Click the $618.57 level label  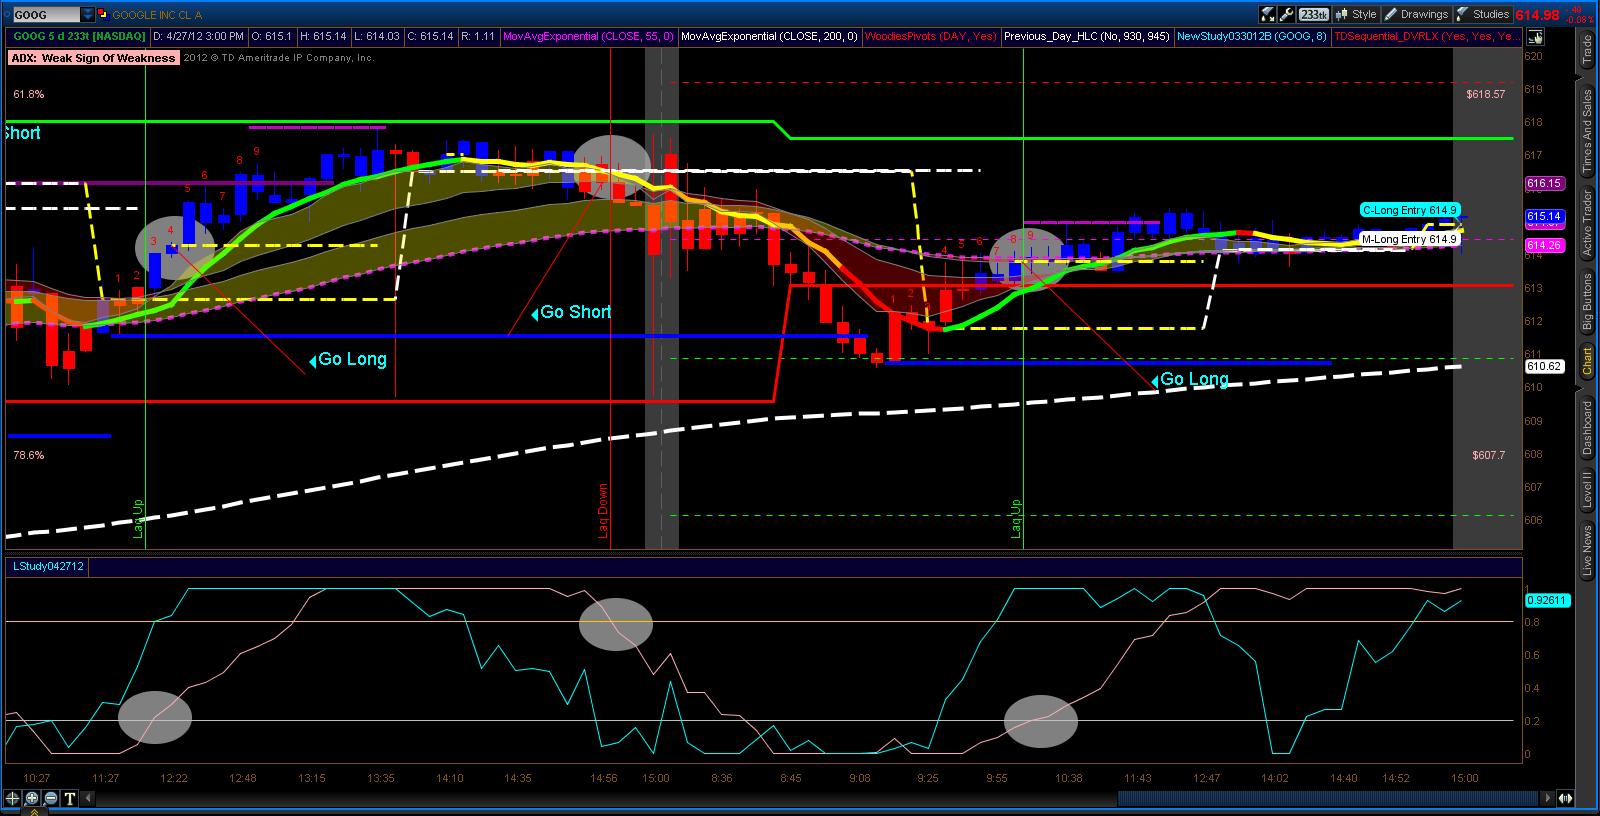1486,94
